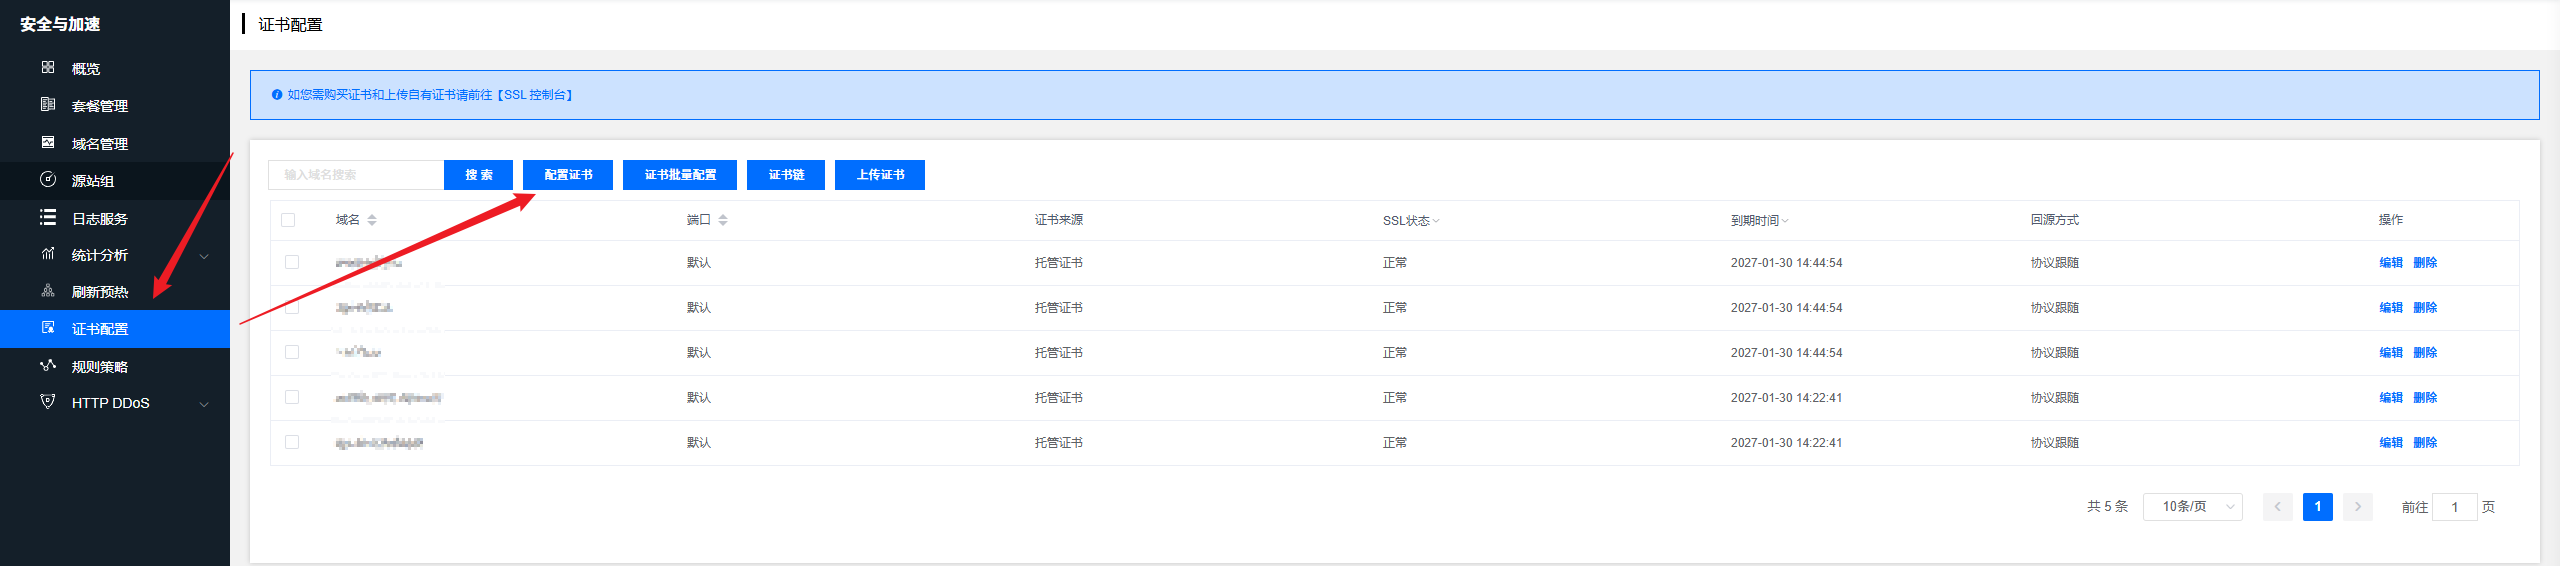The width and height of the screenshot is (2560, 566).
Task: Click the 日志服务 log list icon
Action: 48,218
